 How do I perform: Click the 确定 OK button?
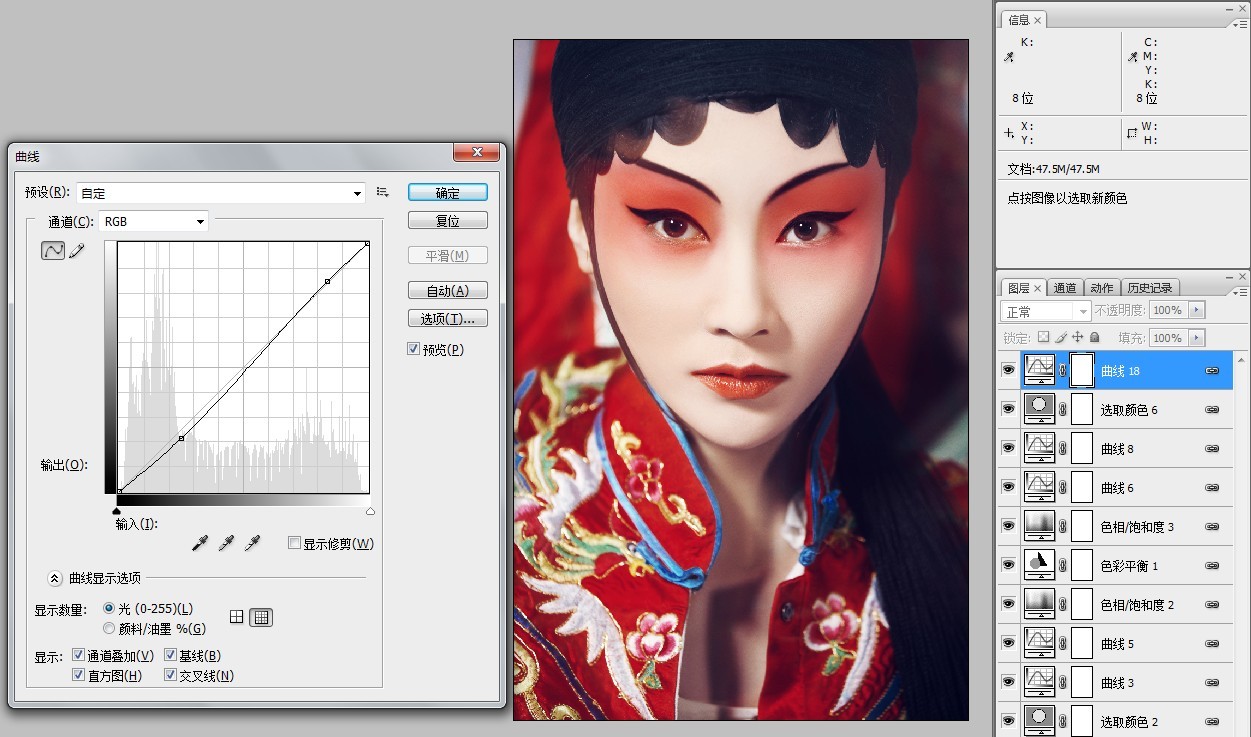point(448,193)
